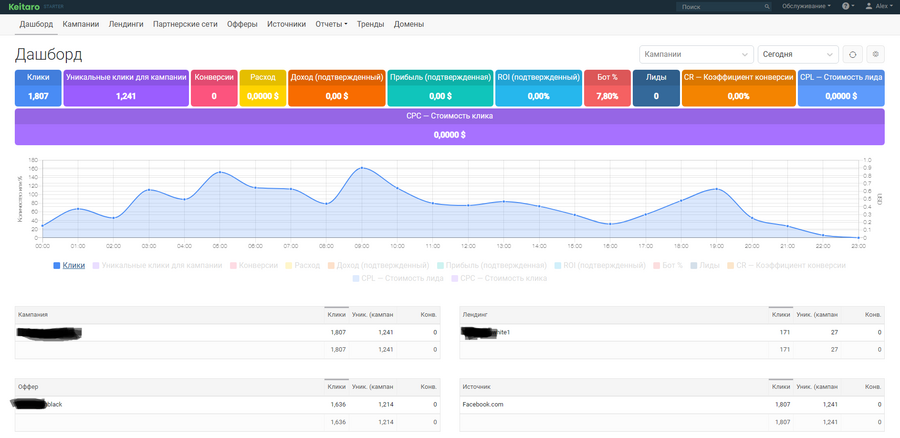This screenshot has width=900, height=438.
Task: Open the Обслуживание menu
Action: [806, 6]
